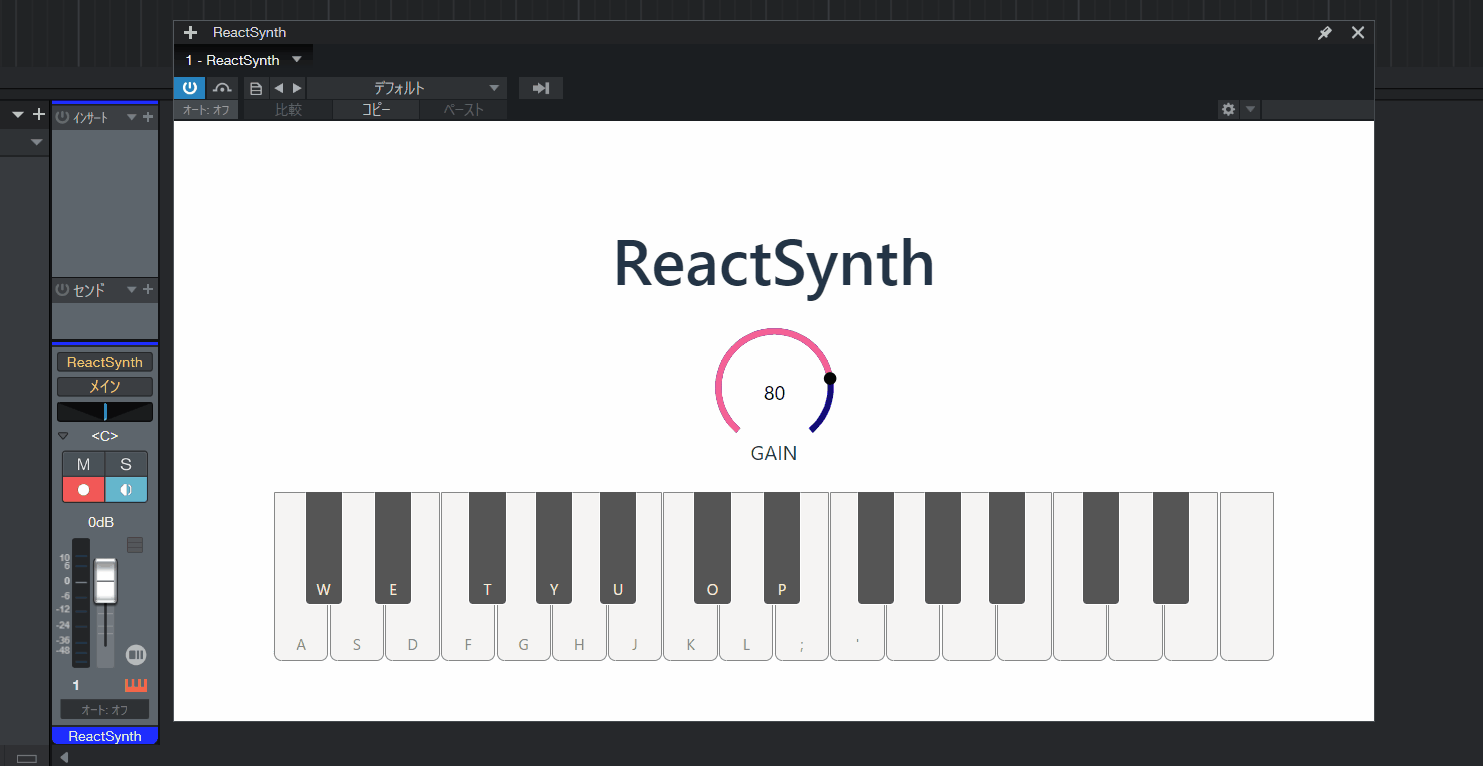The image size is (1483, 766).
Task: Toggle the red record arm button
Action: 84,490
